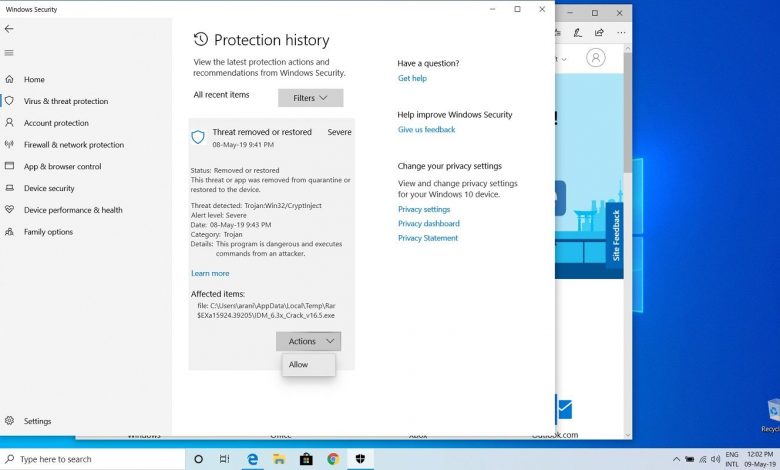Open Family options
This screenshot has width=780, height=470.
click(x=48, y=232)
